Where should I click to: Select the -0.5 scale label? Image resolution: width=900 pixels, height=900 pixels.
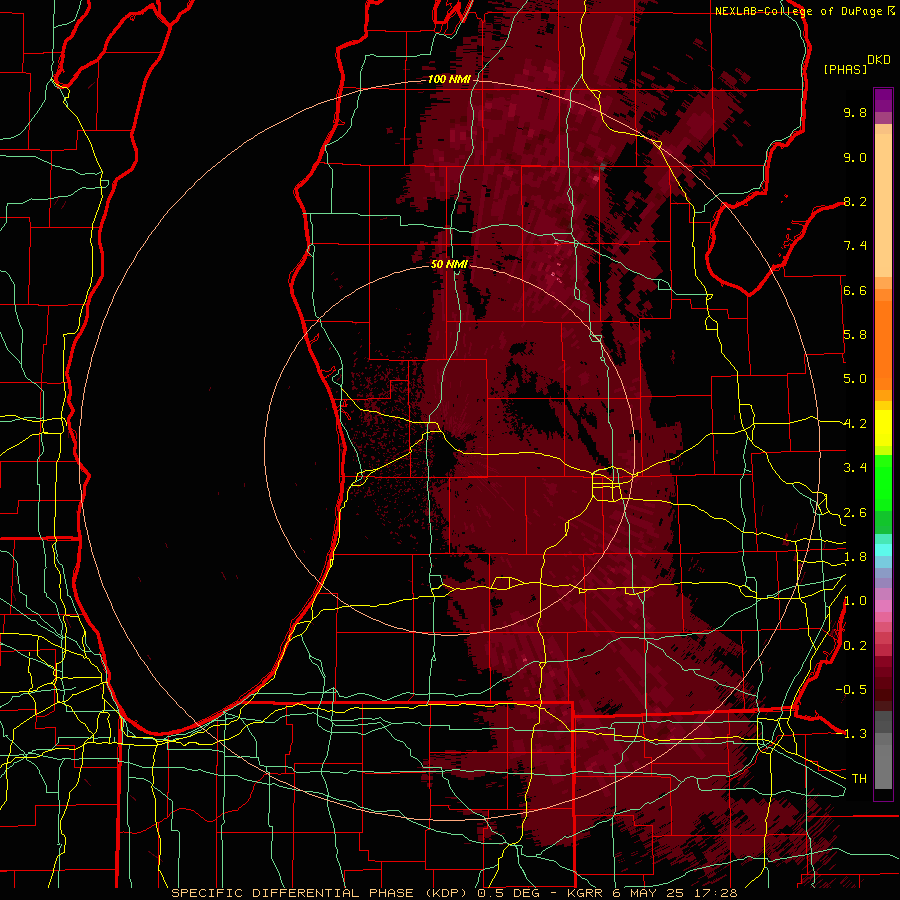coord(851,690)
